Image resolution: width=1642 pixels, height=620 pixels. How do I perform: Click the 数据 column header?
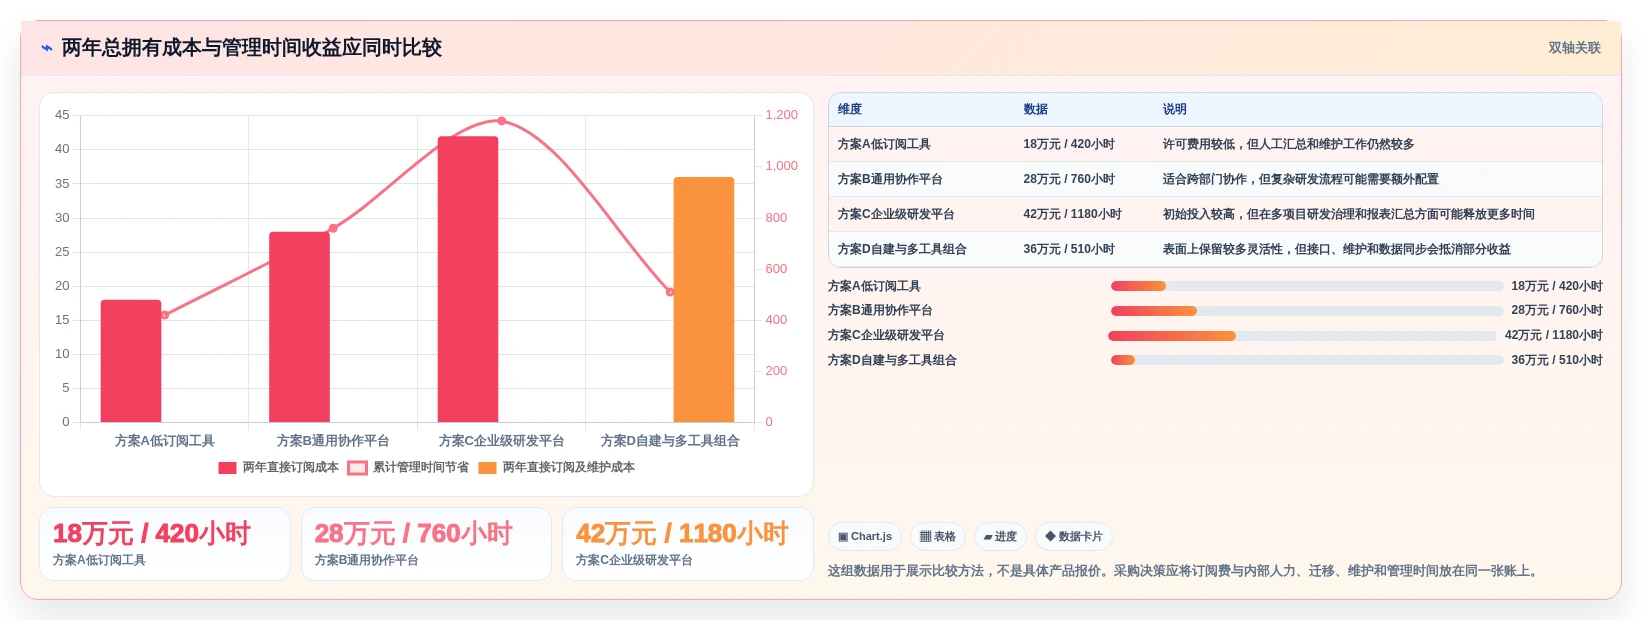coord(1036,109)
